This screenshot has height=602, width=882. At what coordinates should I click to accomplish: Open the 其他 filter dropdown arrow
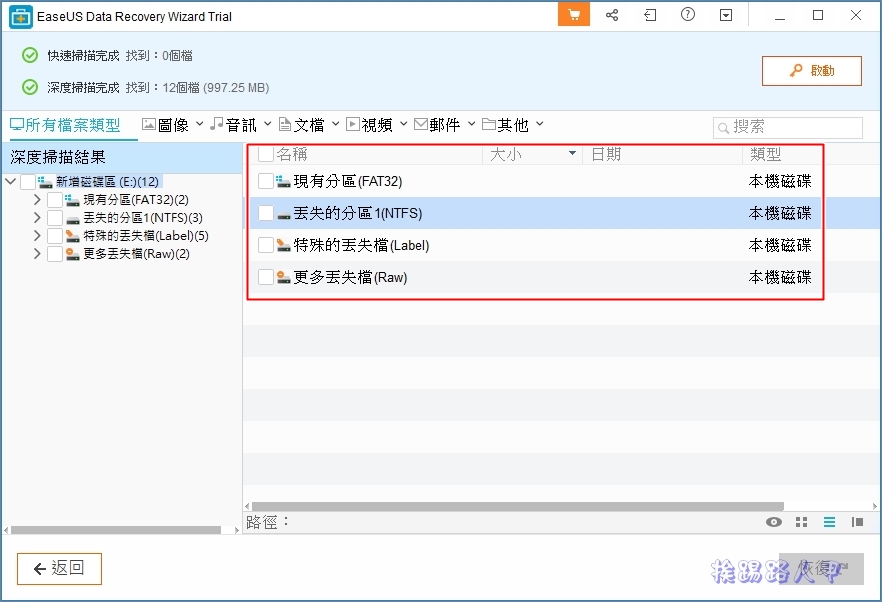point(539,124)
